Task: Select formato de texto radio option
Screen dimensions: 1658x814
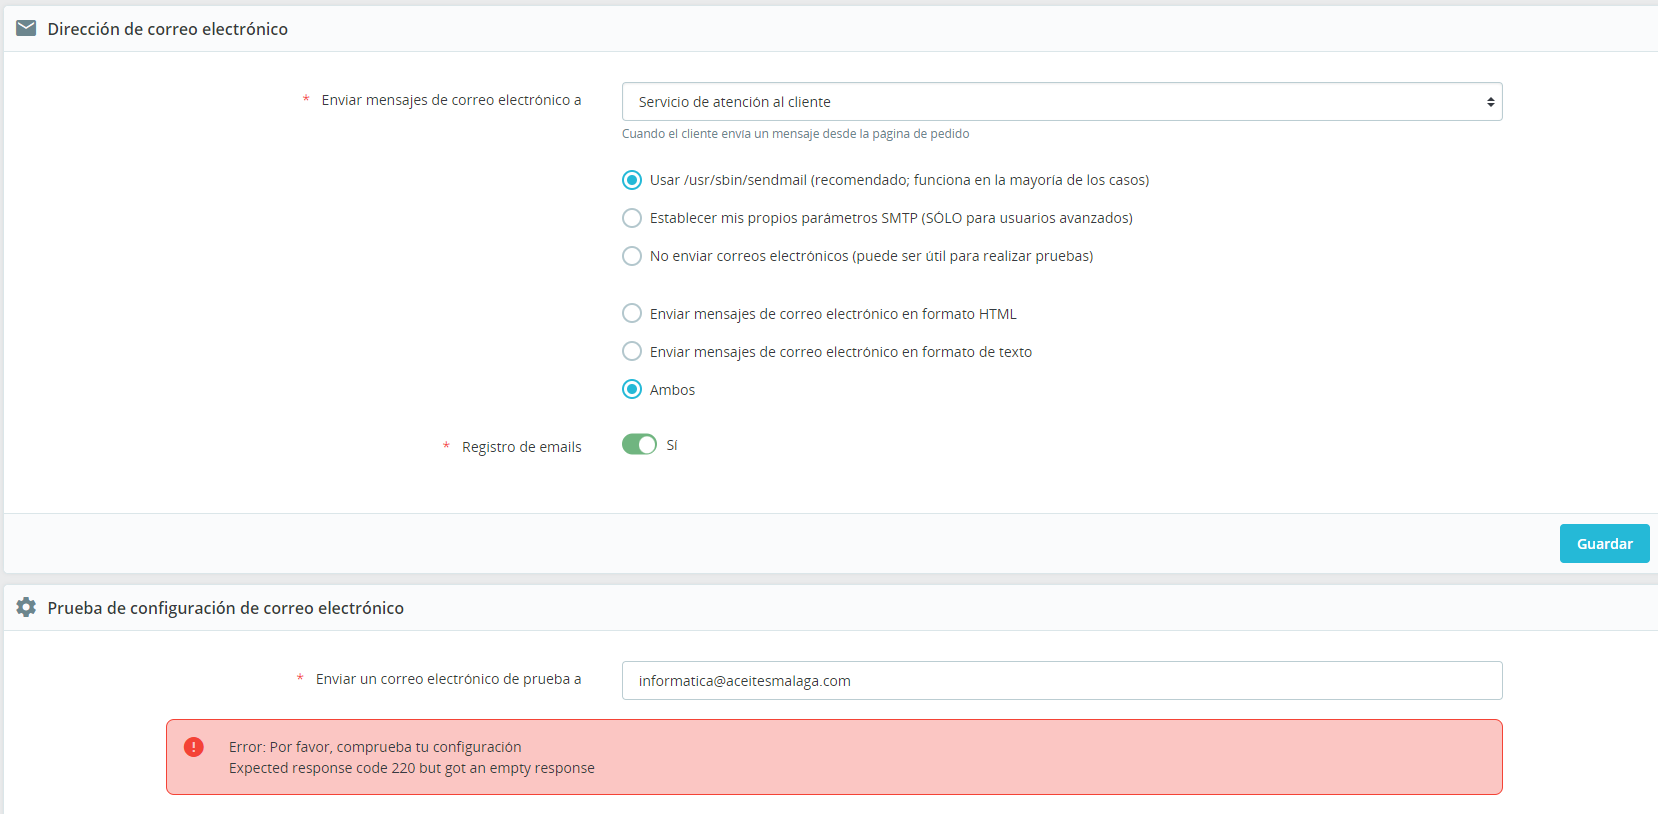Action: [632, 352]
